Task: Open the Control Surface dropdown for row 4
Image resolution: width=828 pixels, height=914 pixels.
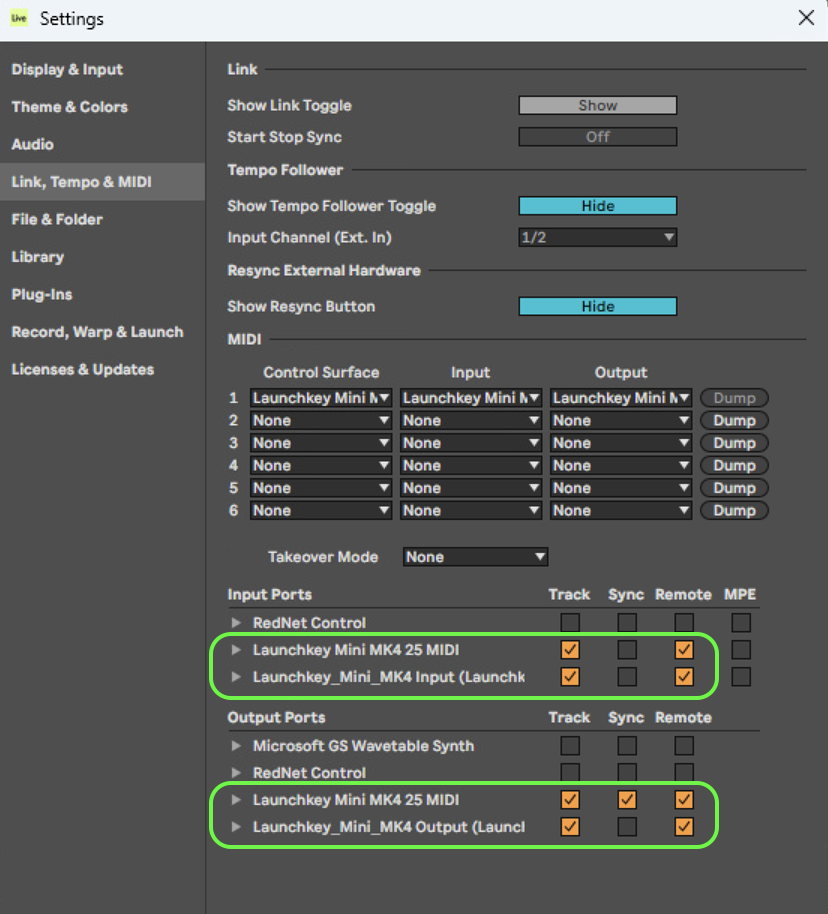Action: (321, 465)
